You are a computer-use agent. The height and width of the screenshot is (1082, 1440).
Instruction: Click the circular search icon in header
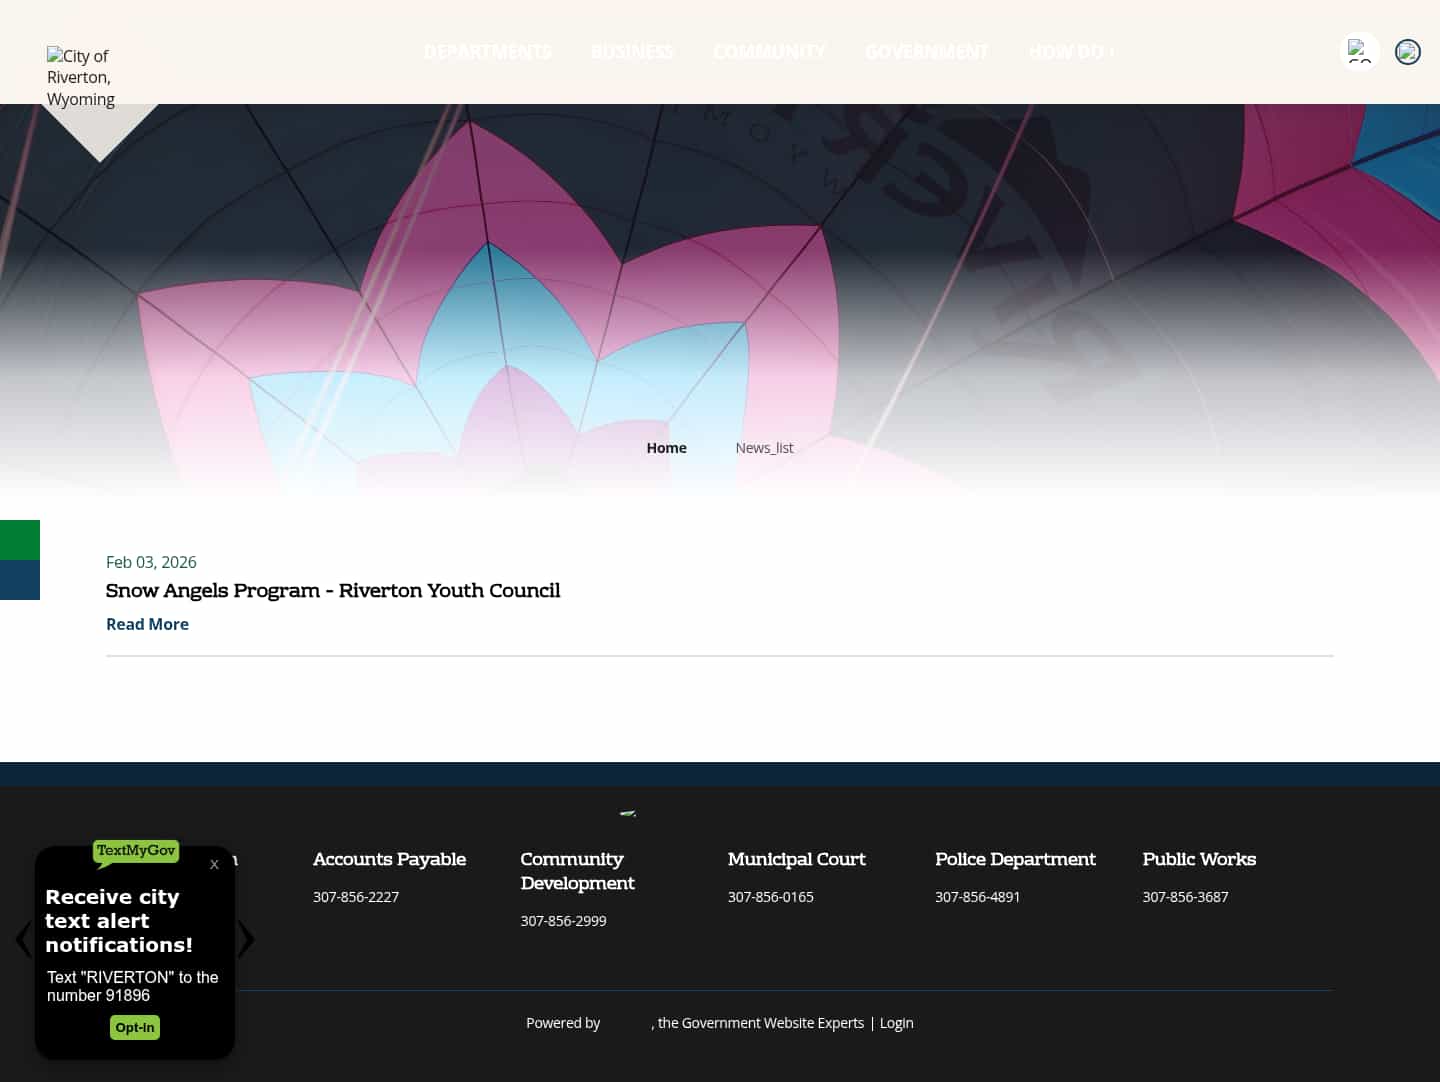[1359, 52]
